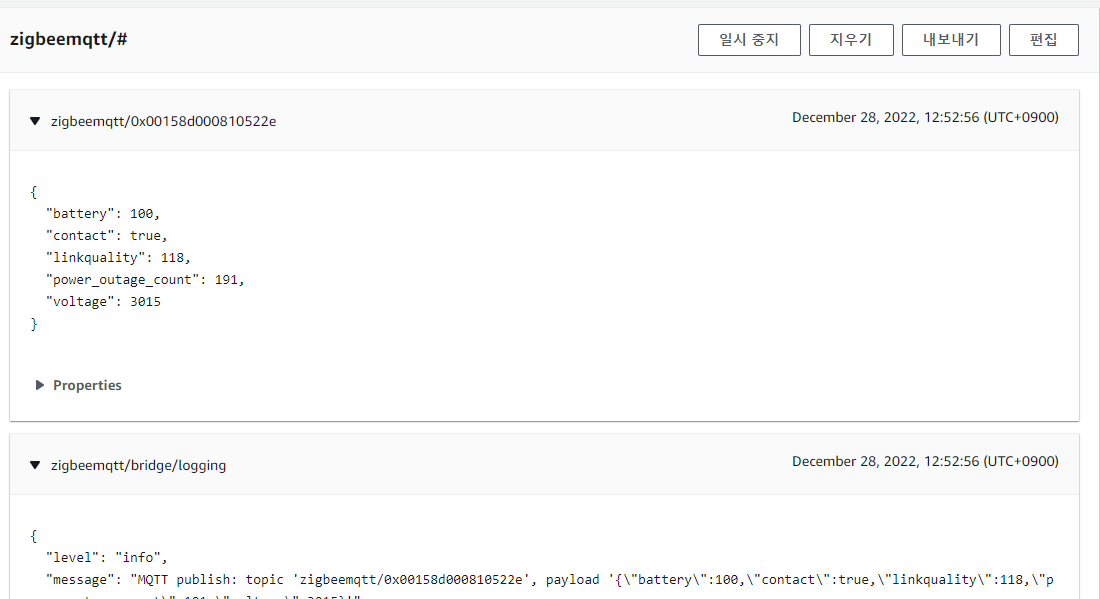This screenshot has width=1100, height=599.
Task: Click the "battery": 100 line
Action: (102, 213)
